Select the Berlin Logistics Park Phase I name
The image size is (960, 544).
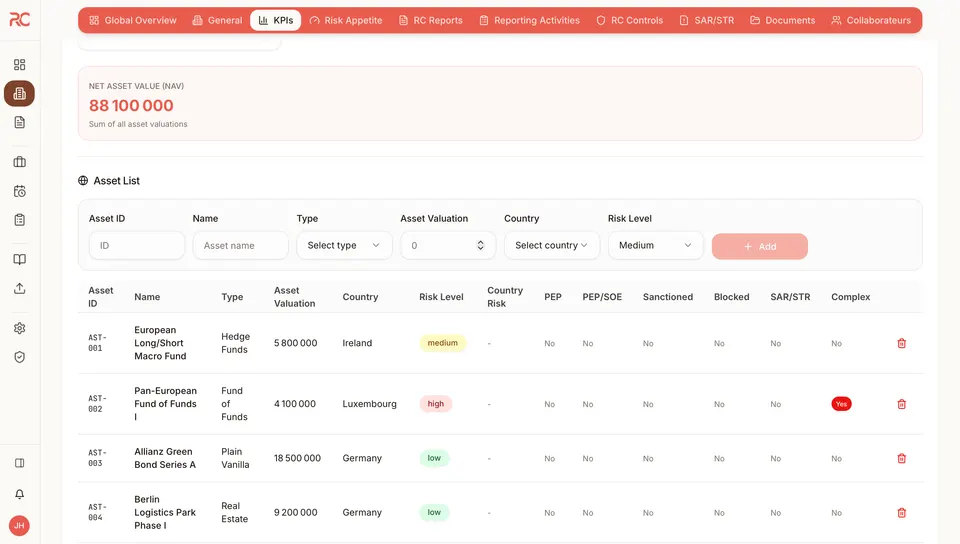165,513
